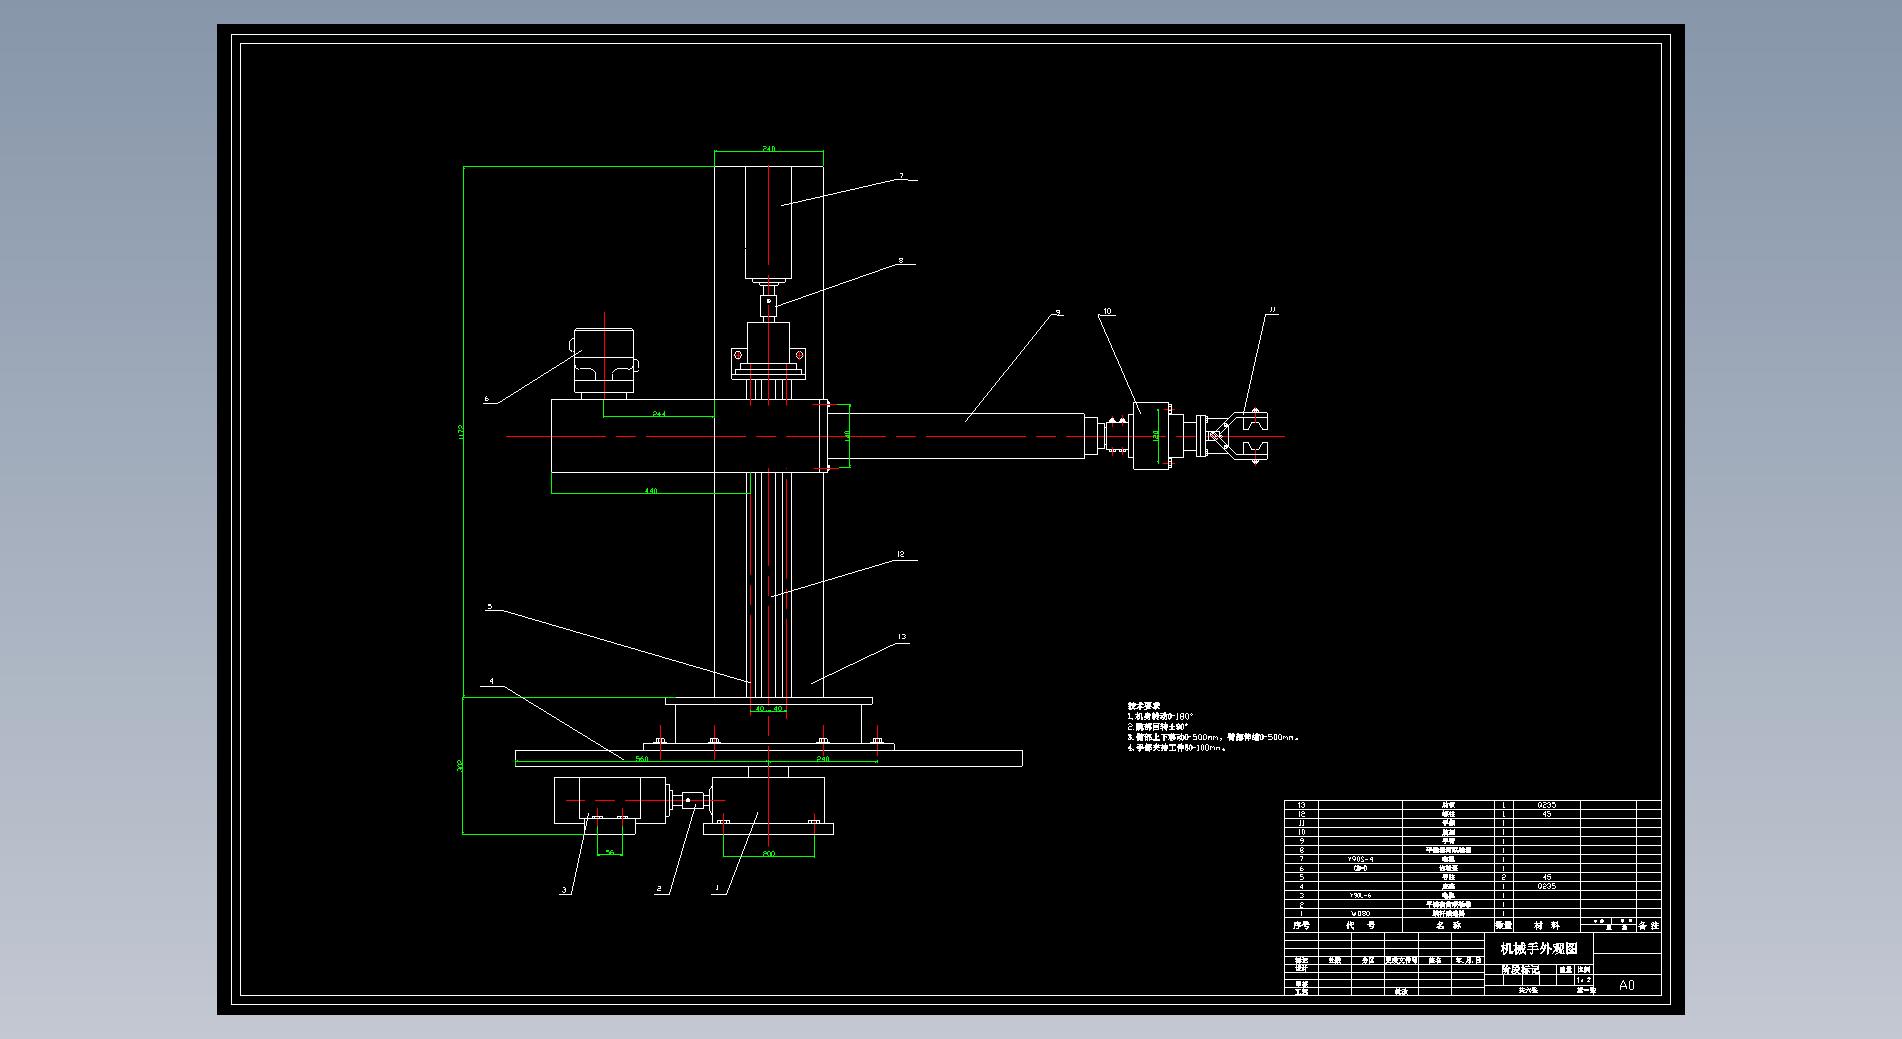Click balloon number 9 above the arm
1902x1039 pixels.
point(1057,312)
